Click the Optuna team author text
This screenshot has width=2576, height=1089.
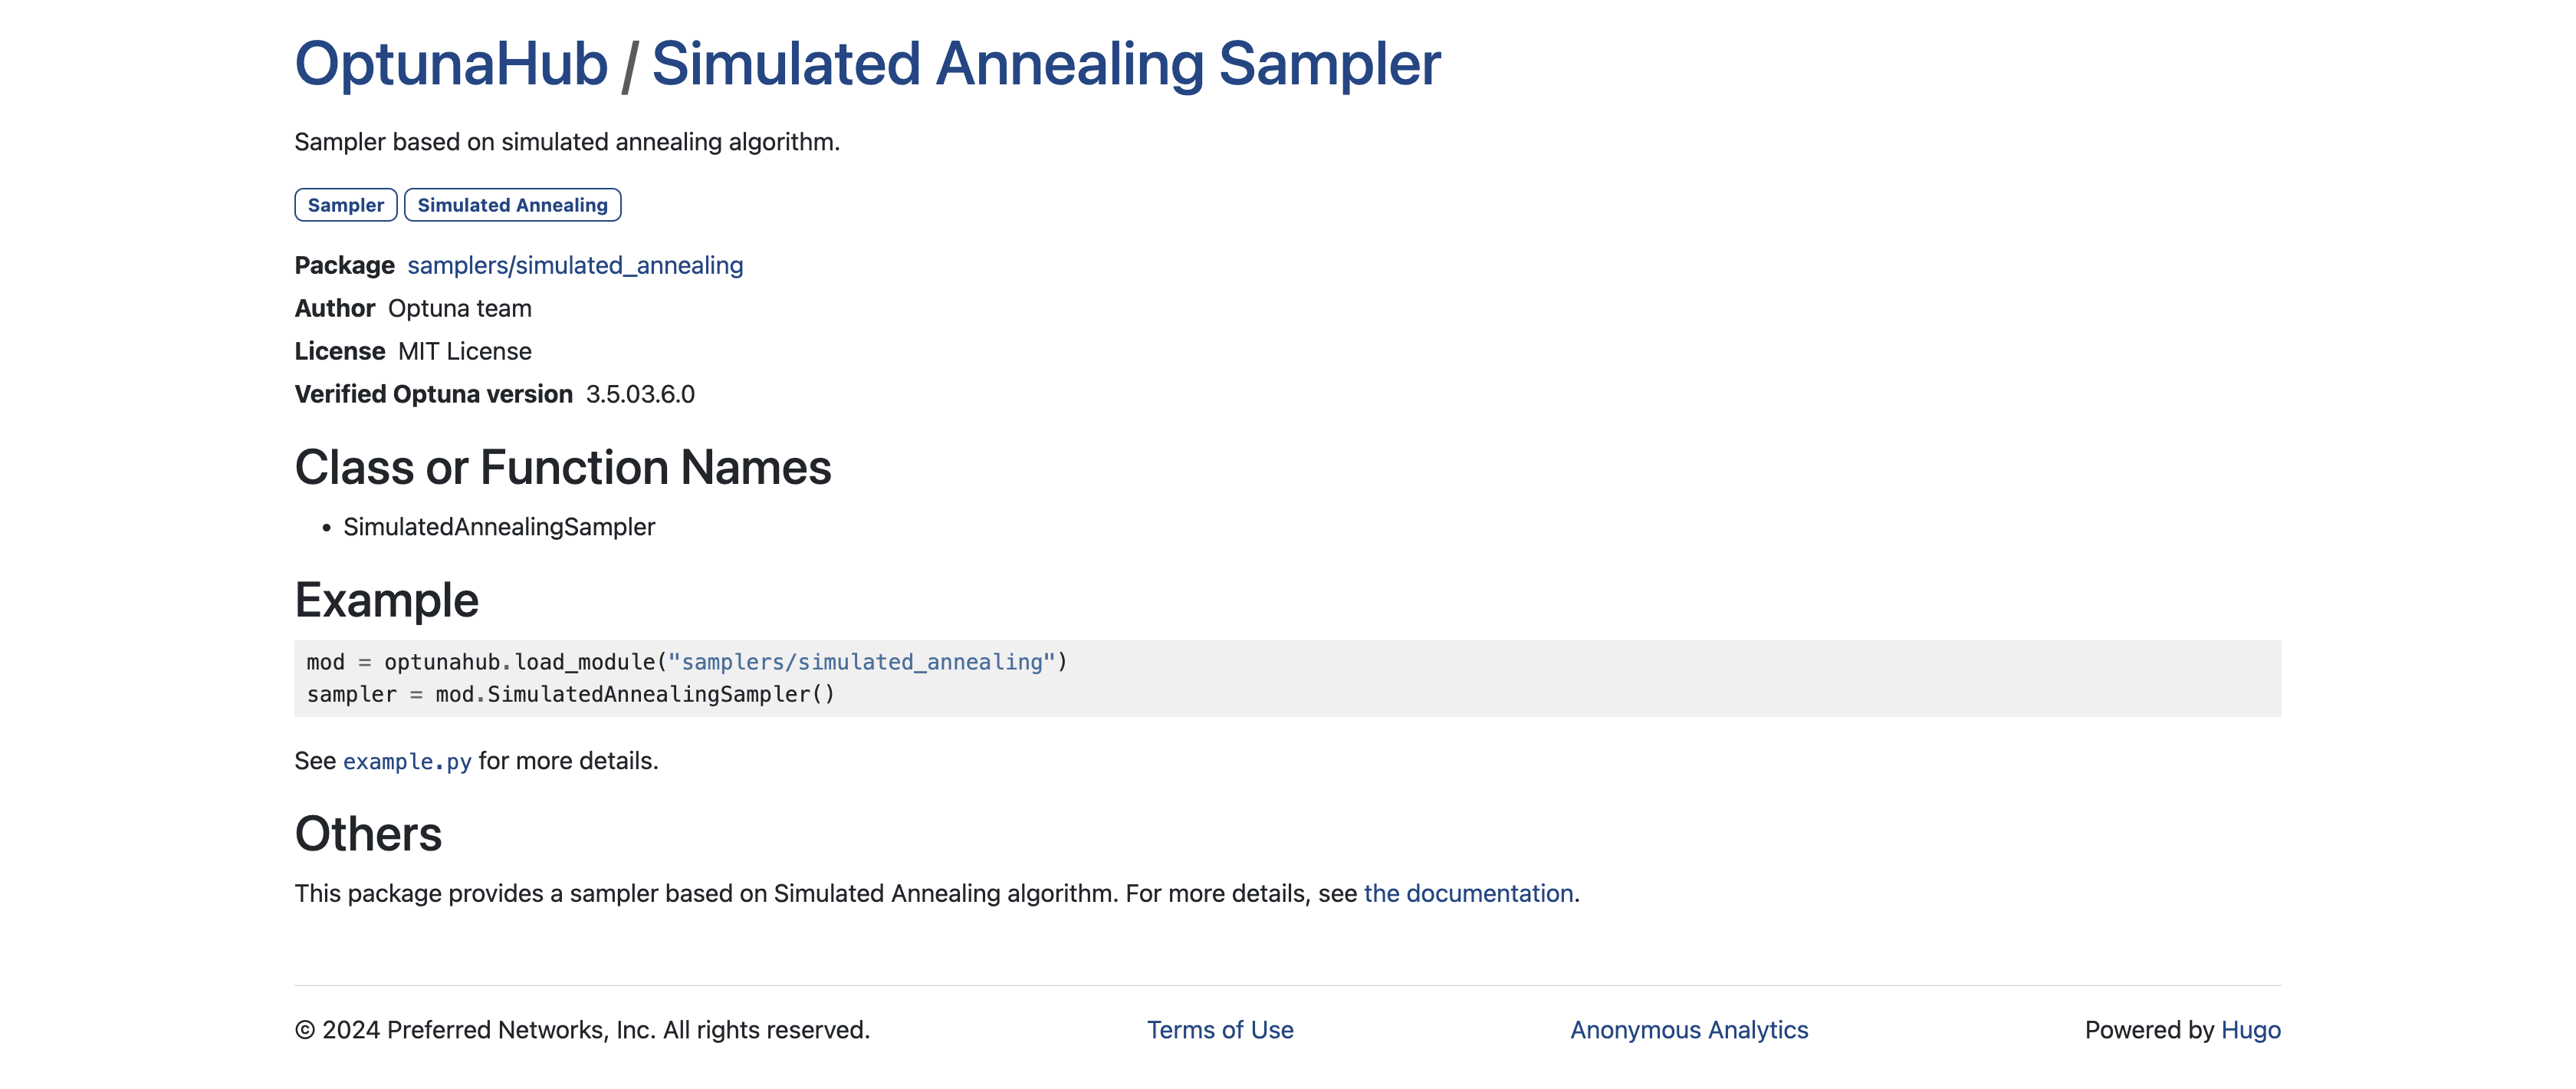[460, 308]
